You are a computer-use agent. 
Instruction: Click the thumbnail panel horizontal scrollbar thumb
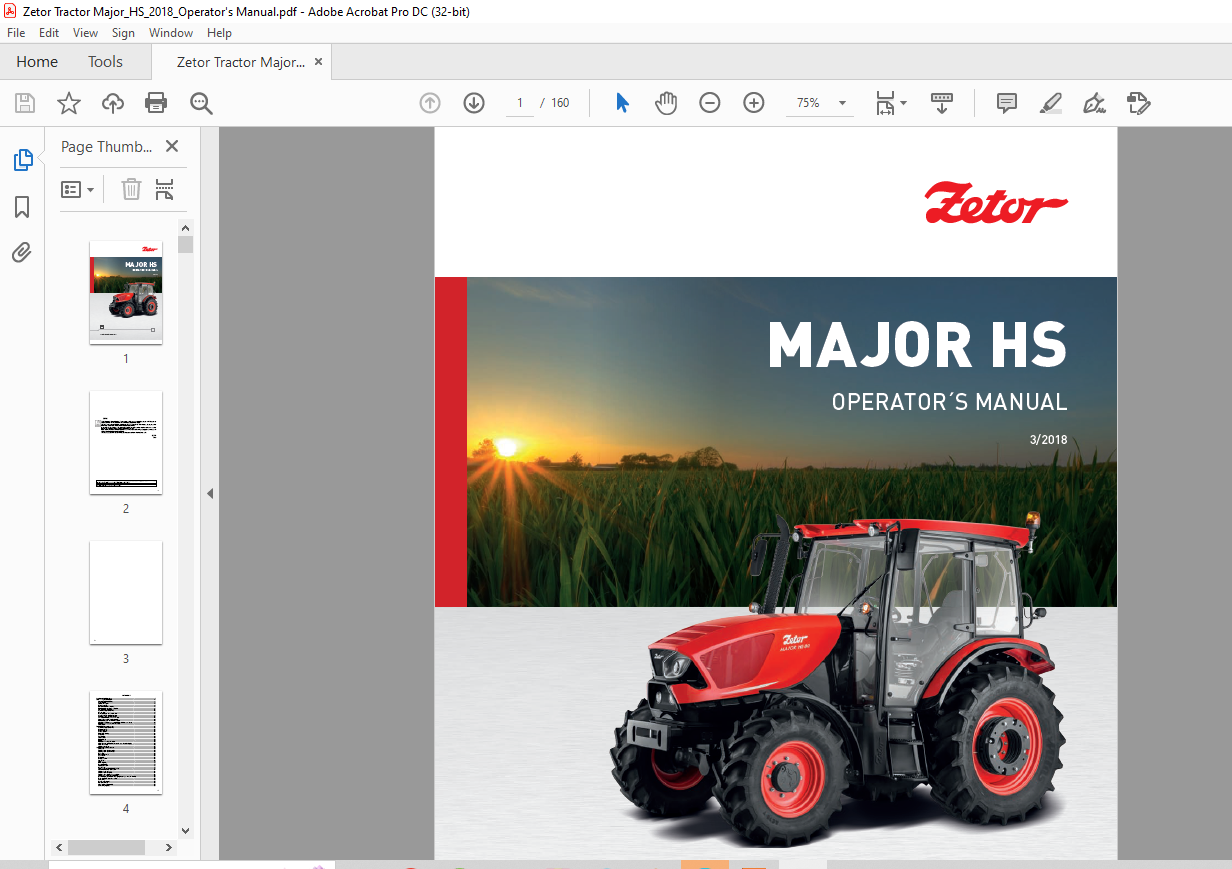106,847
